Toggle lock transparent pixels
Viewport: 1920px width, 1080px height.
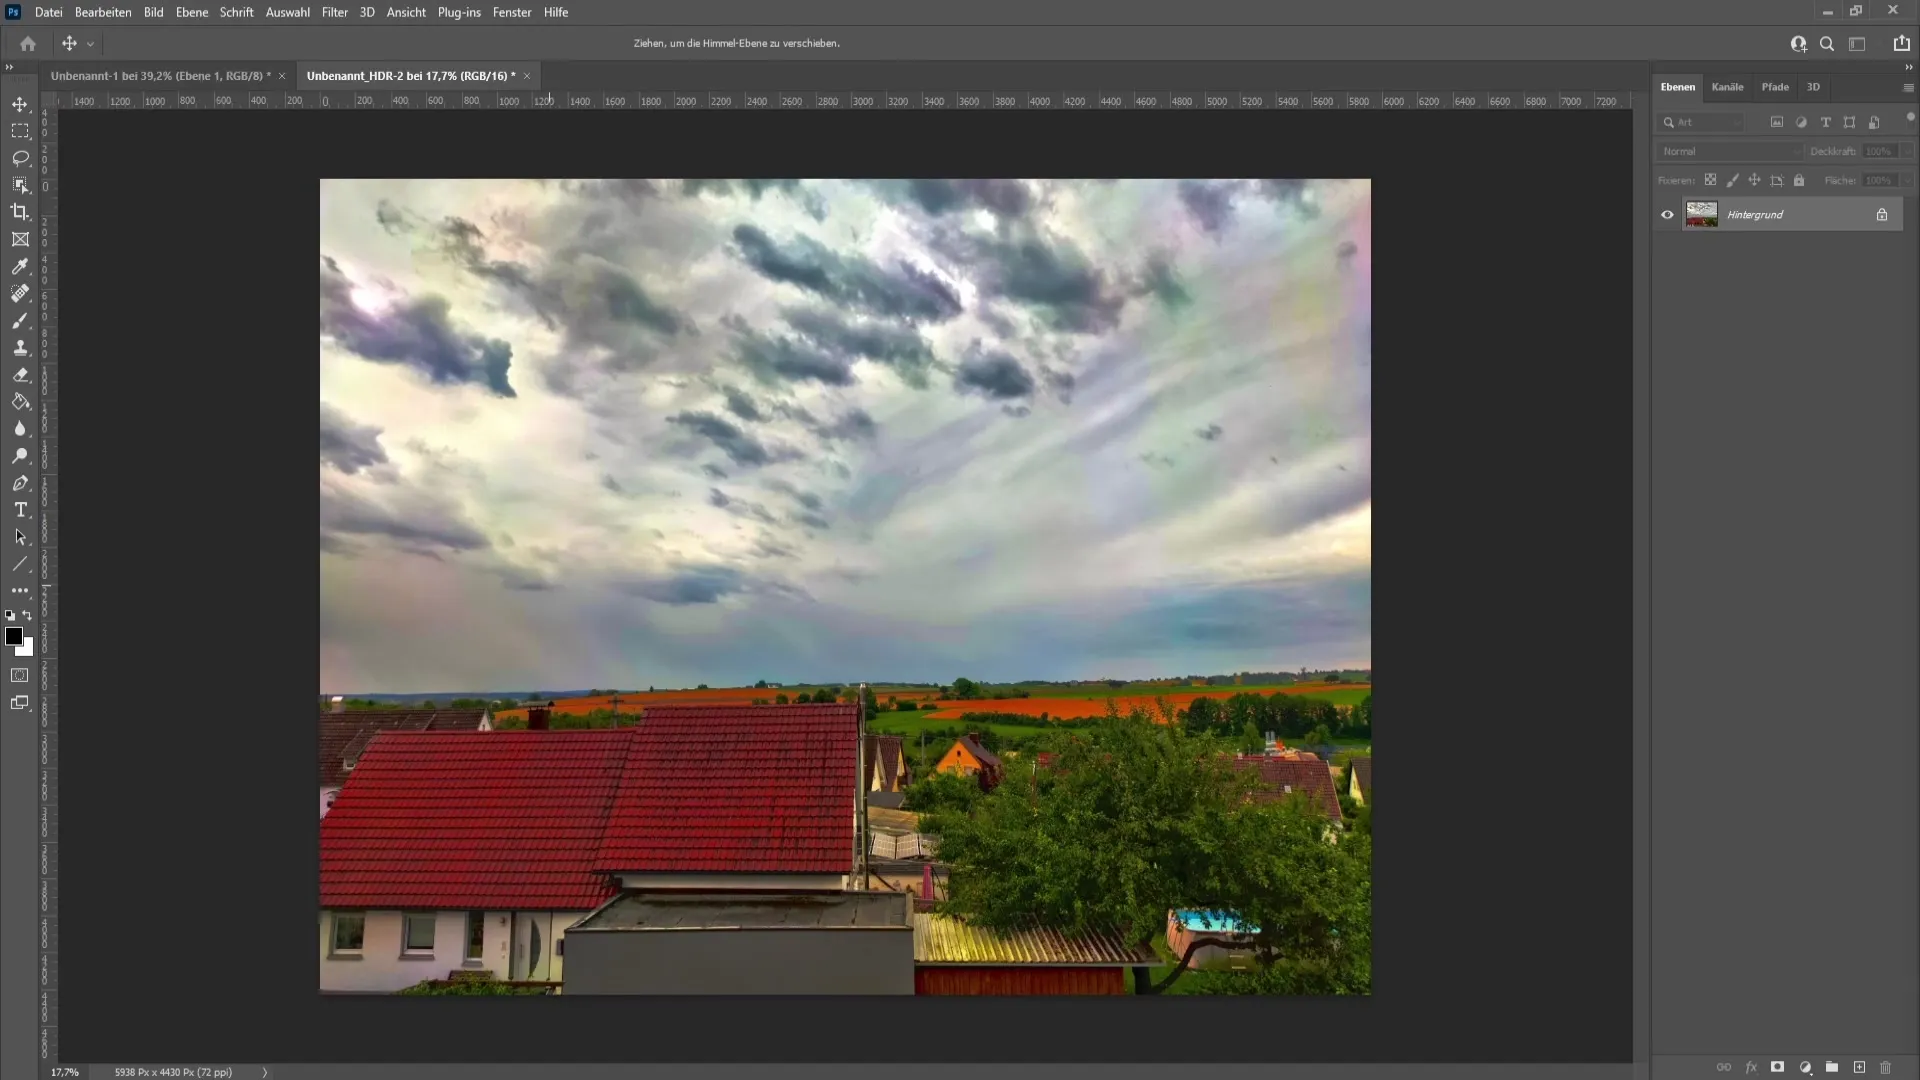1710,180
